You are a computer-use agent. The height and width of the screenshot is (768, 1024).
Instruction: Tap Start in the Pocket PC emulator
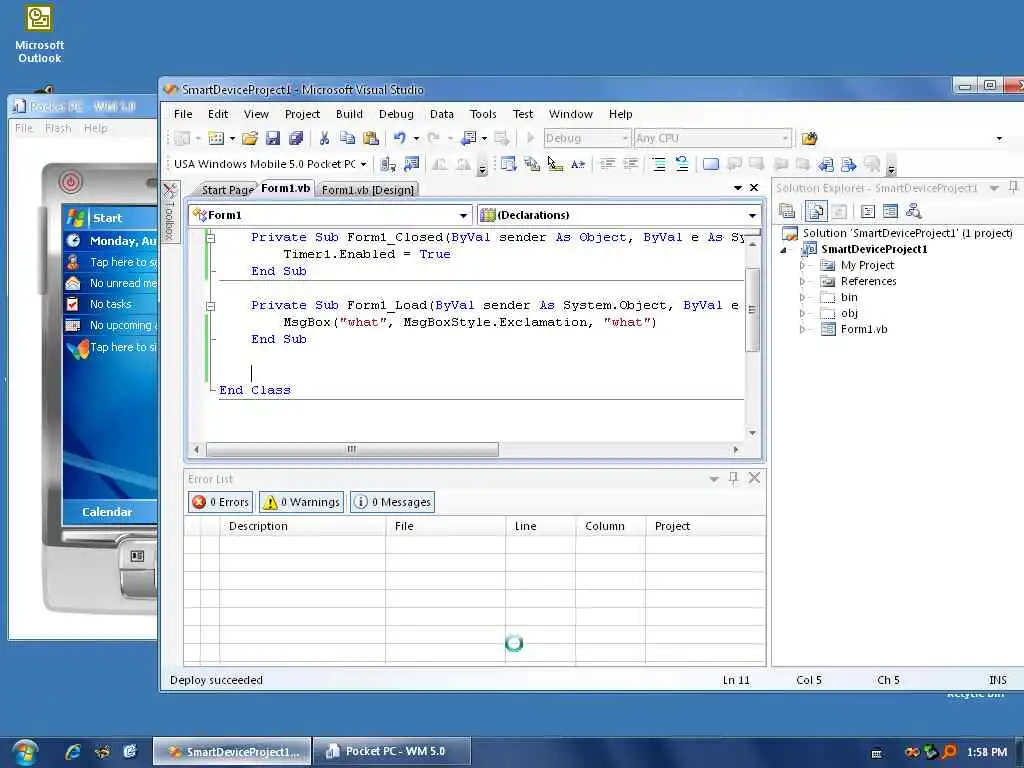[x=107, y=218]
